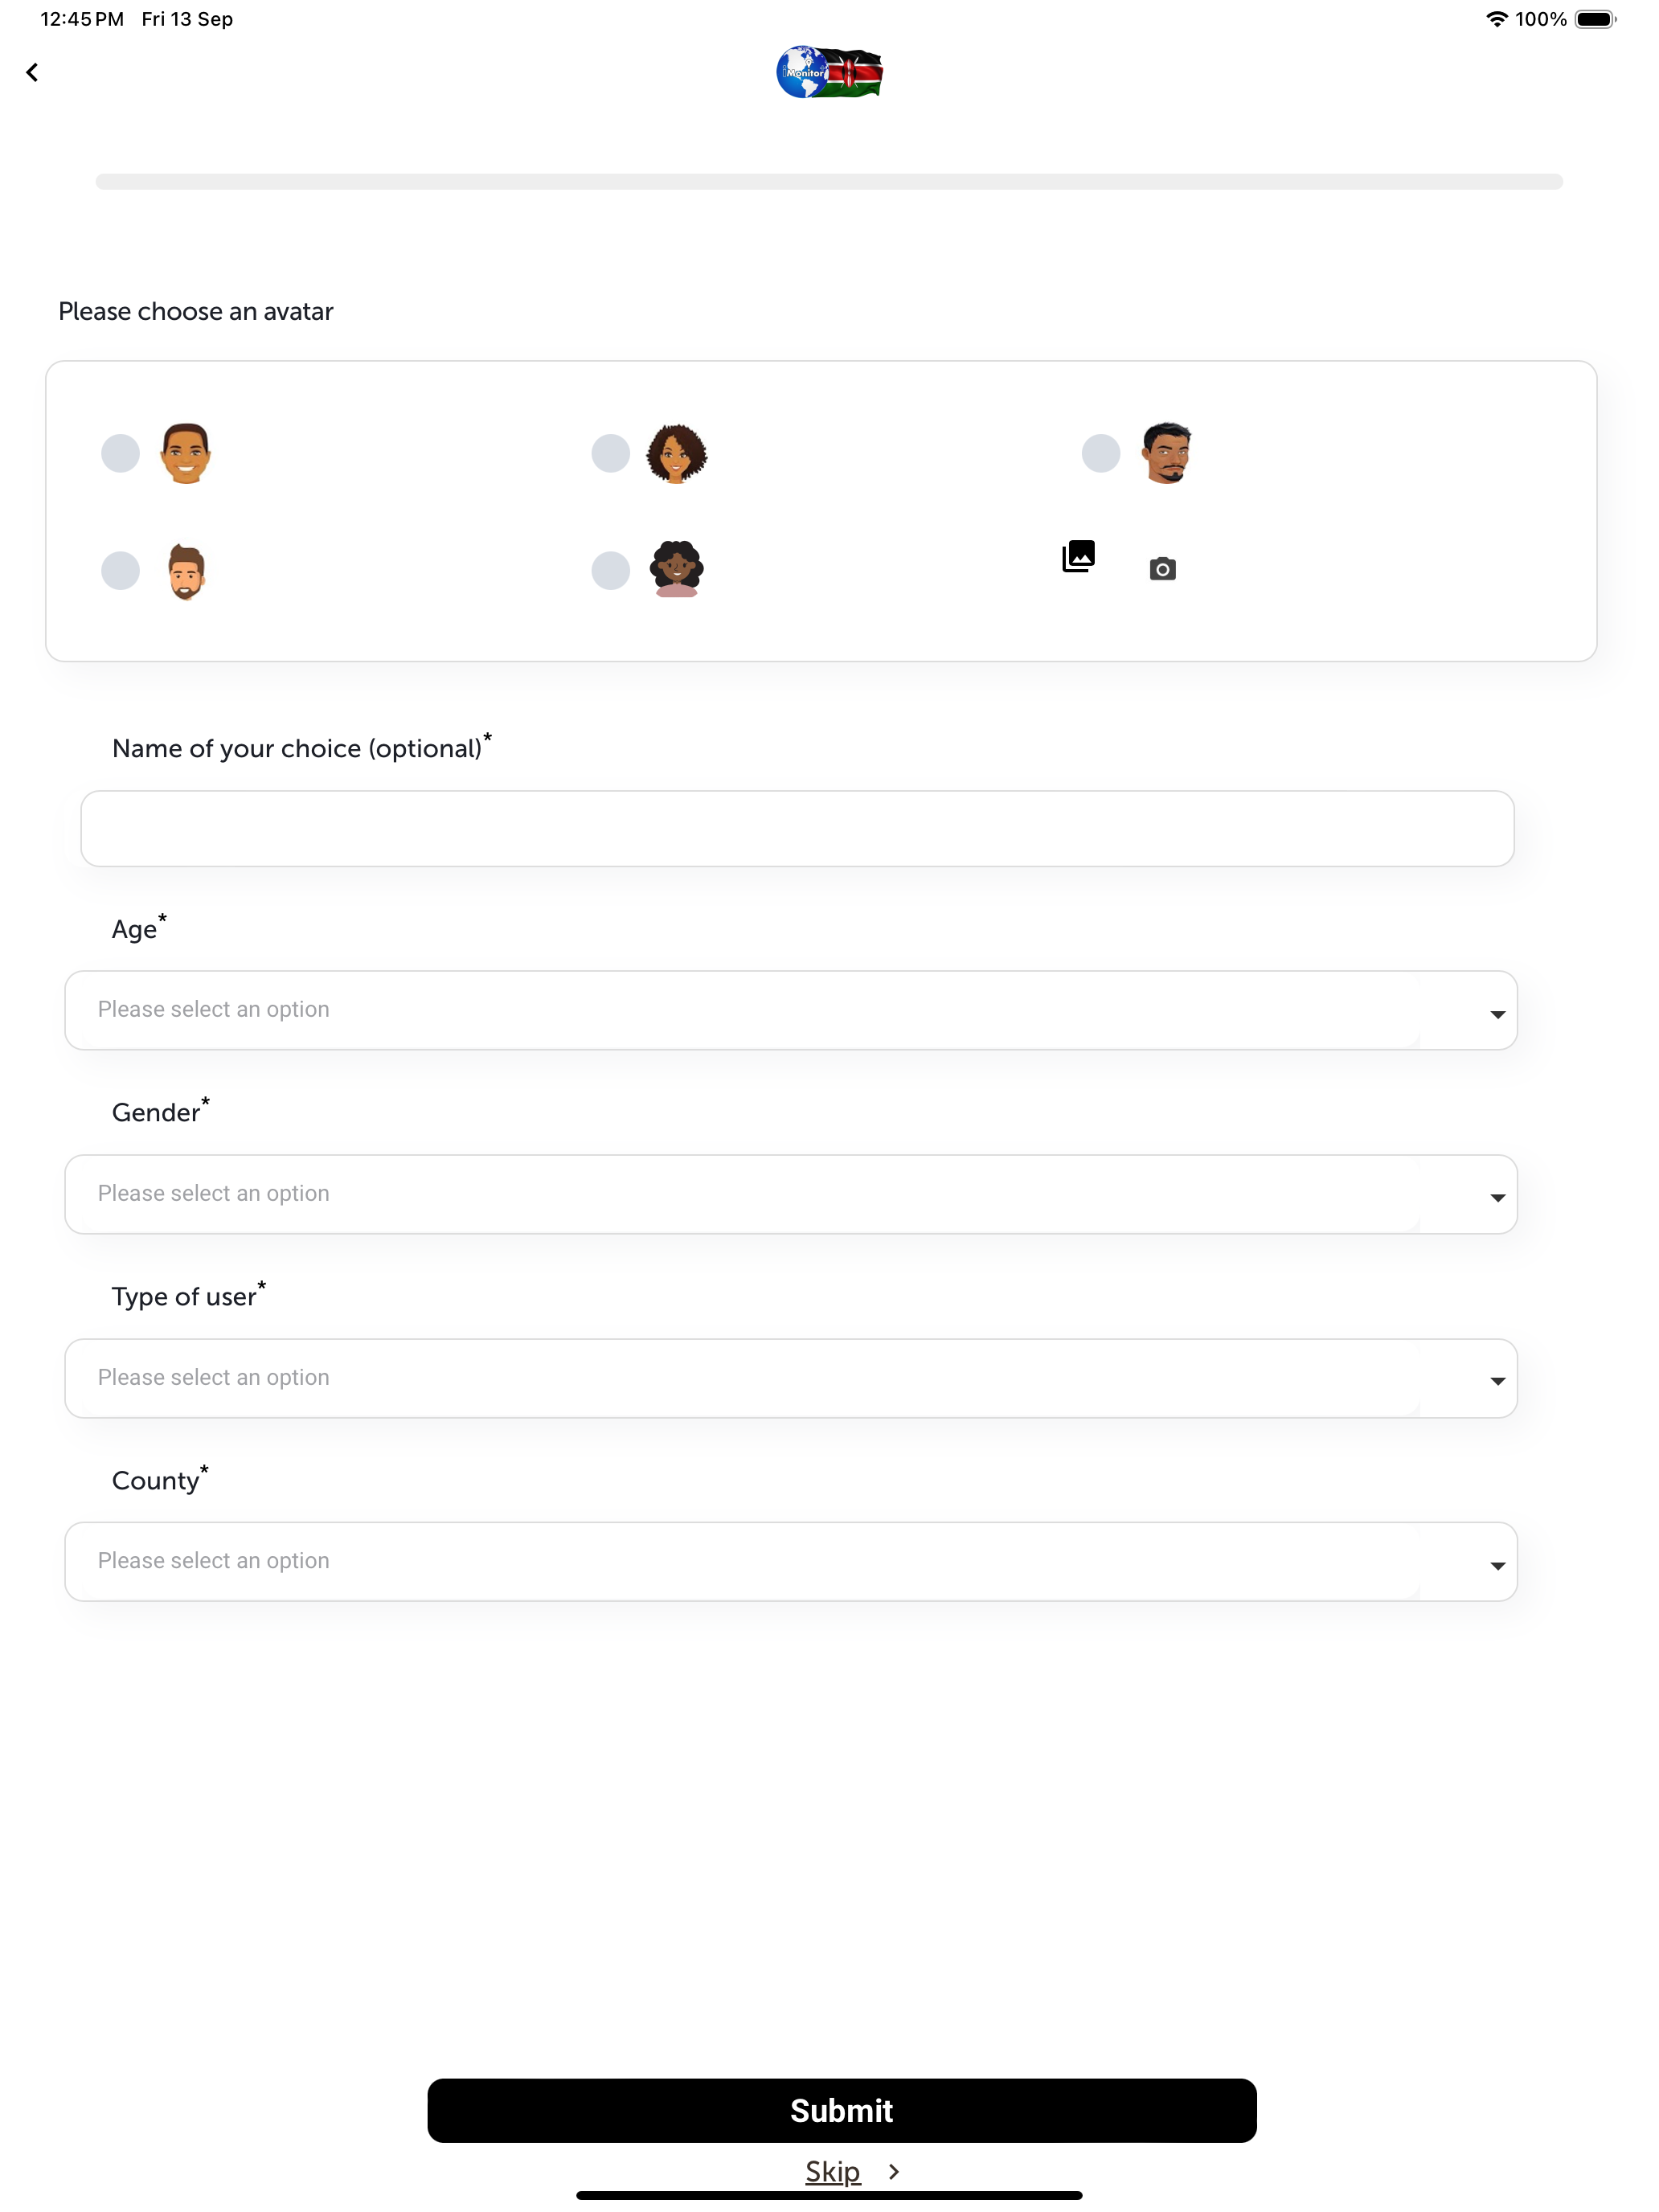
Task: Click the Skip link
Action: (832, 2171)
